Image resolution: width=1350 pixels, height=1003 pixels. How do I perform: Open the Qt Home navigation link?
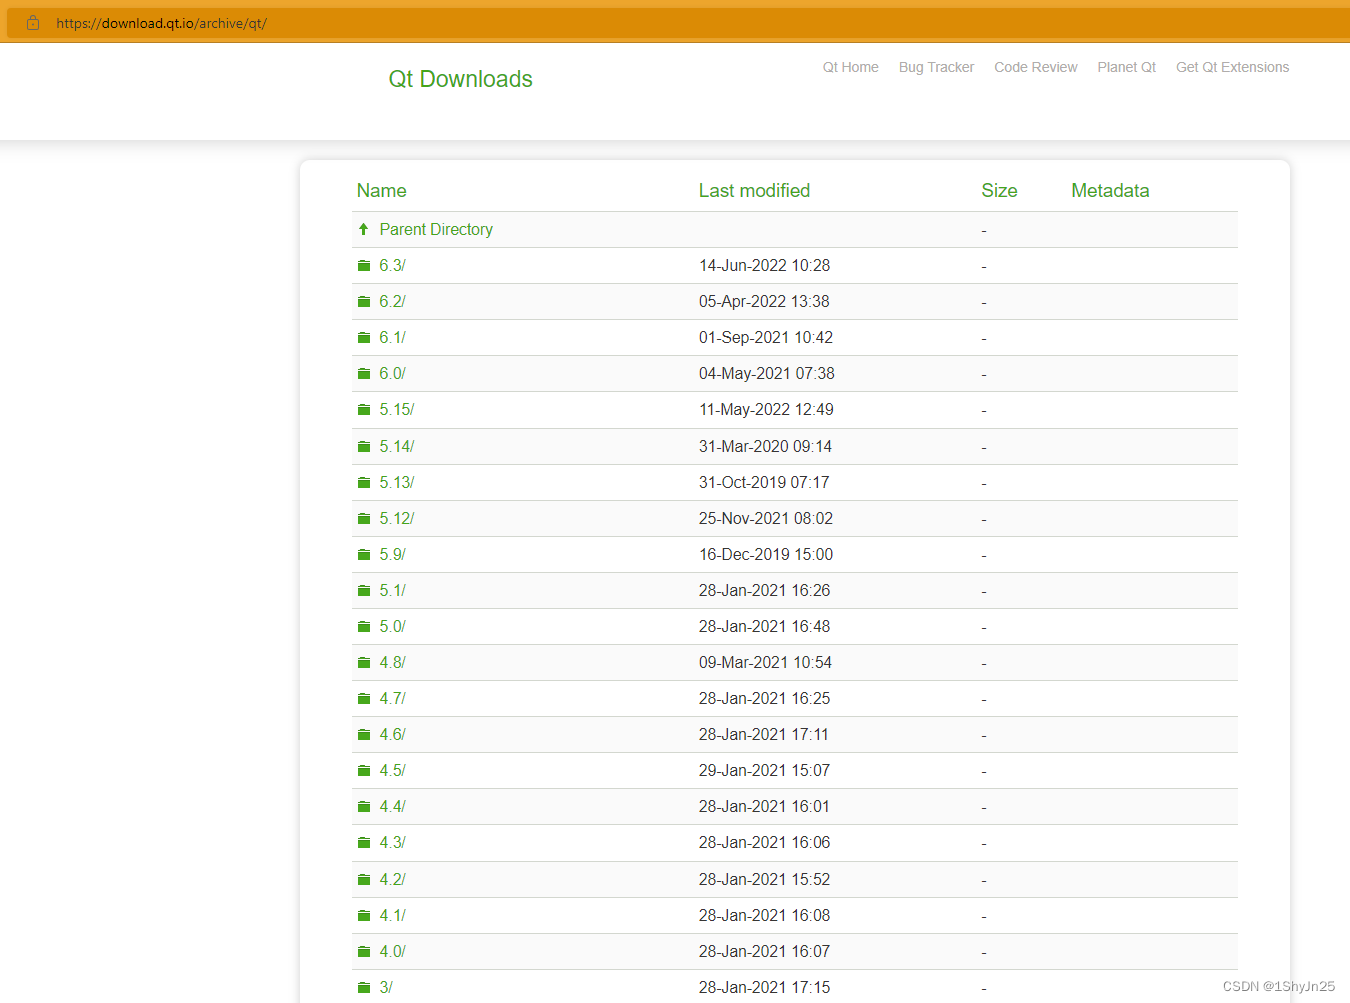pos(850,67)
